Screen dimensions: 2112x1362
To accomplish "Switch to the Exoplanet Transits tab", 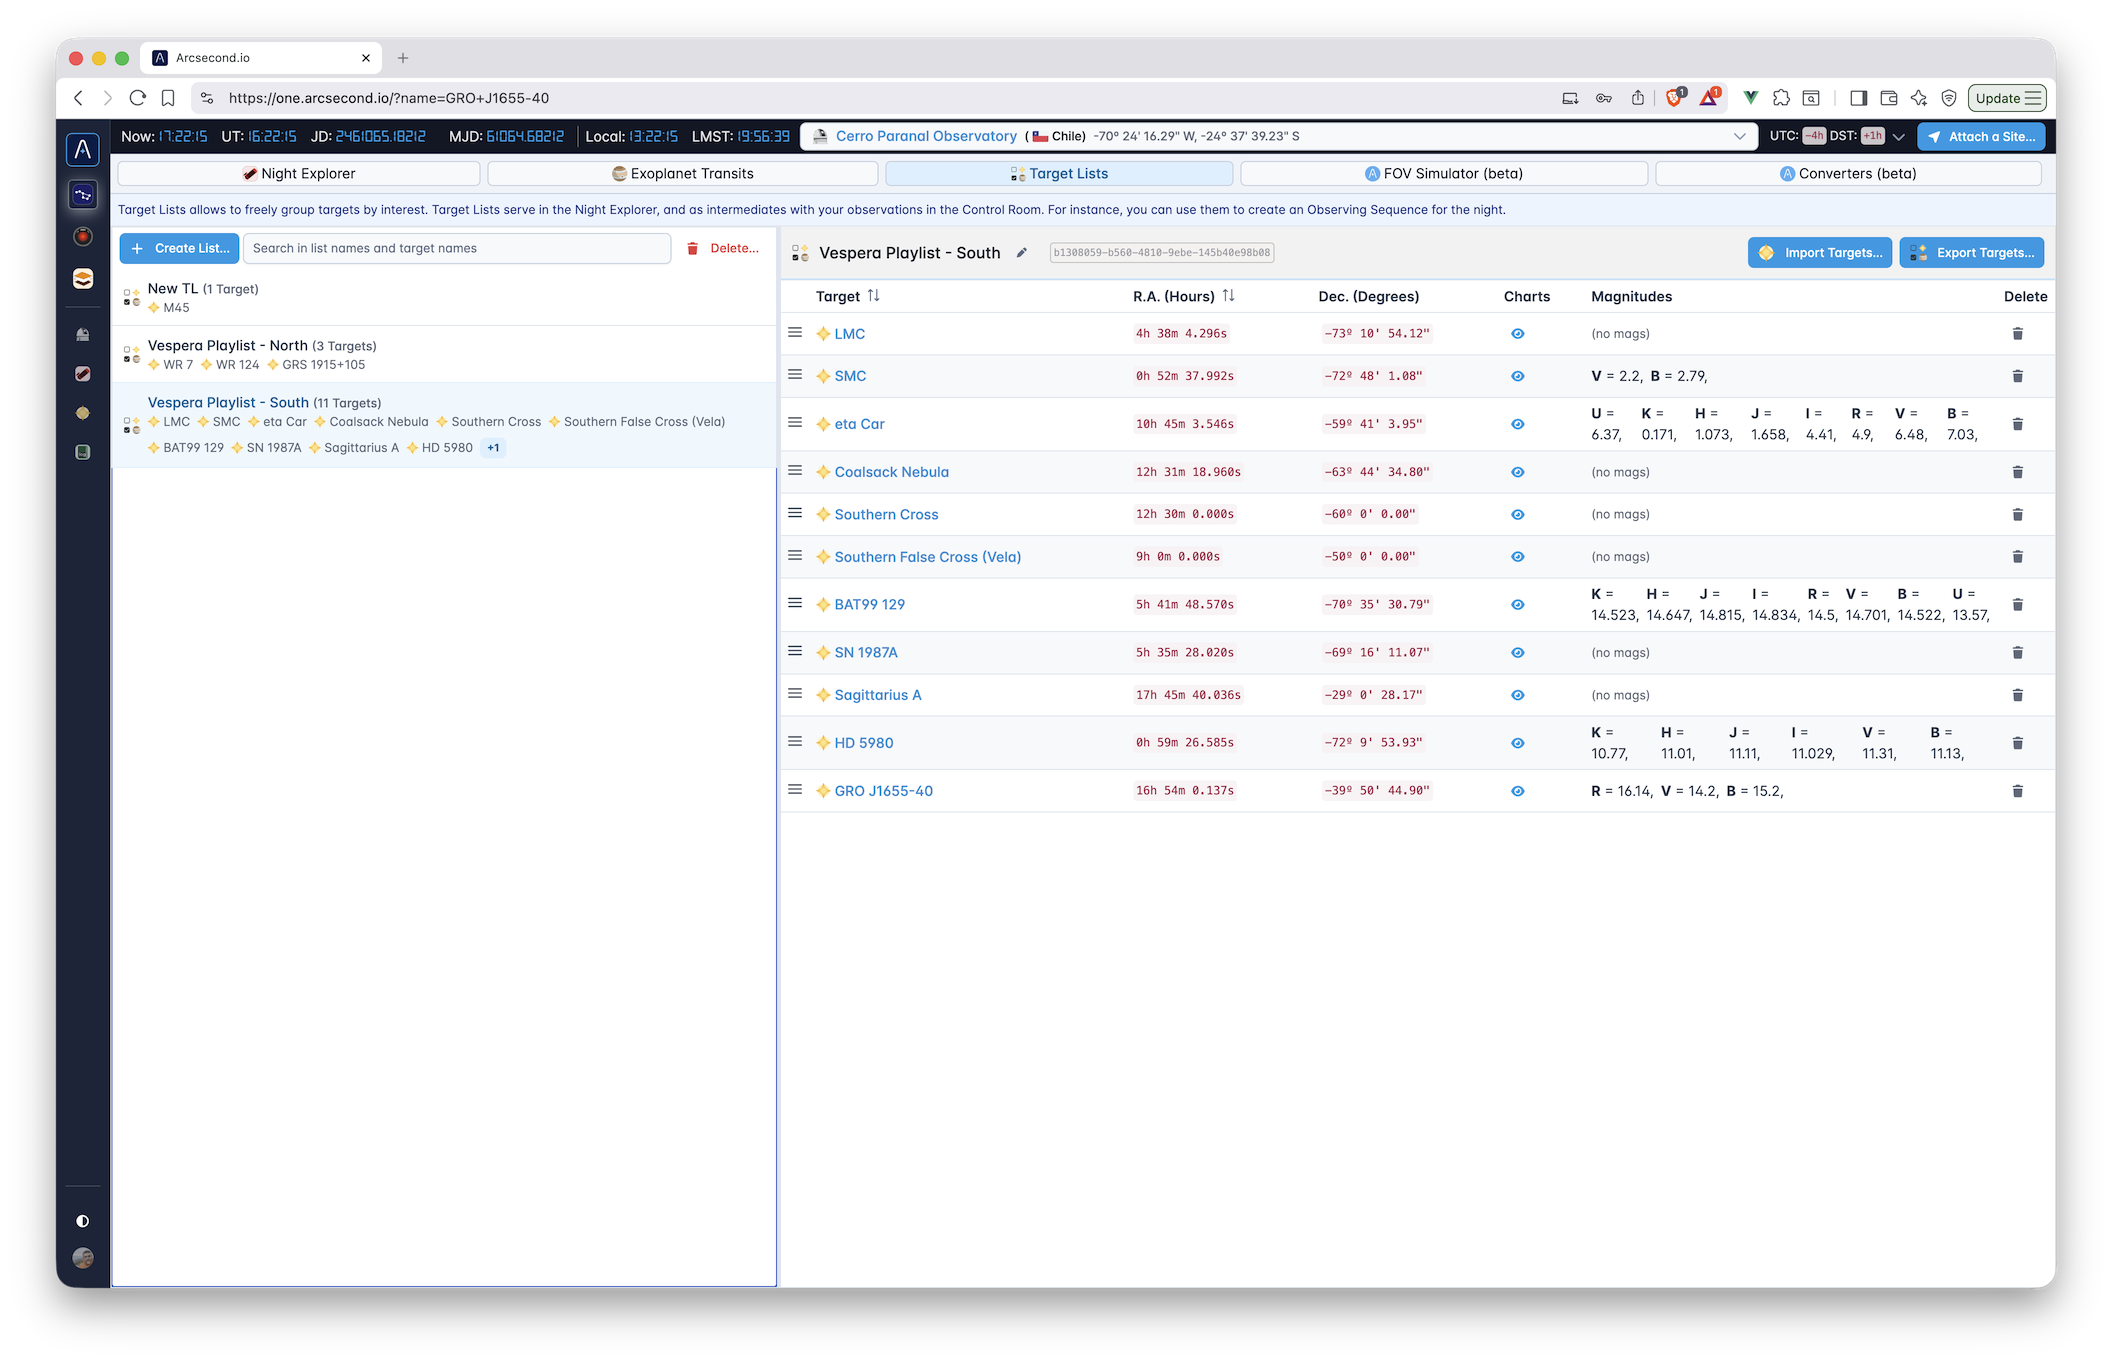I will point(683,174).
